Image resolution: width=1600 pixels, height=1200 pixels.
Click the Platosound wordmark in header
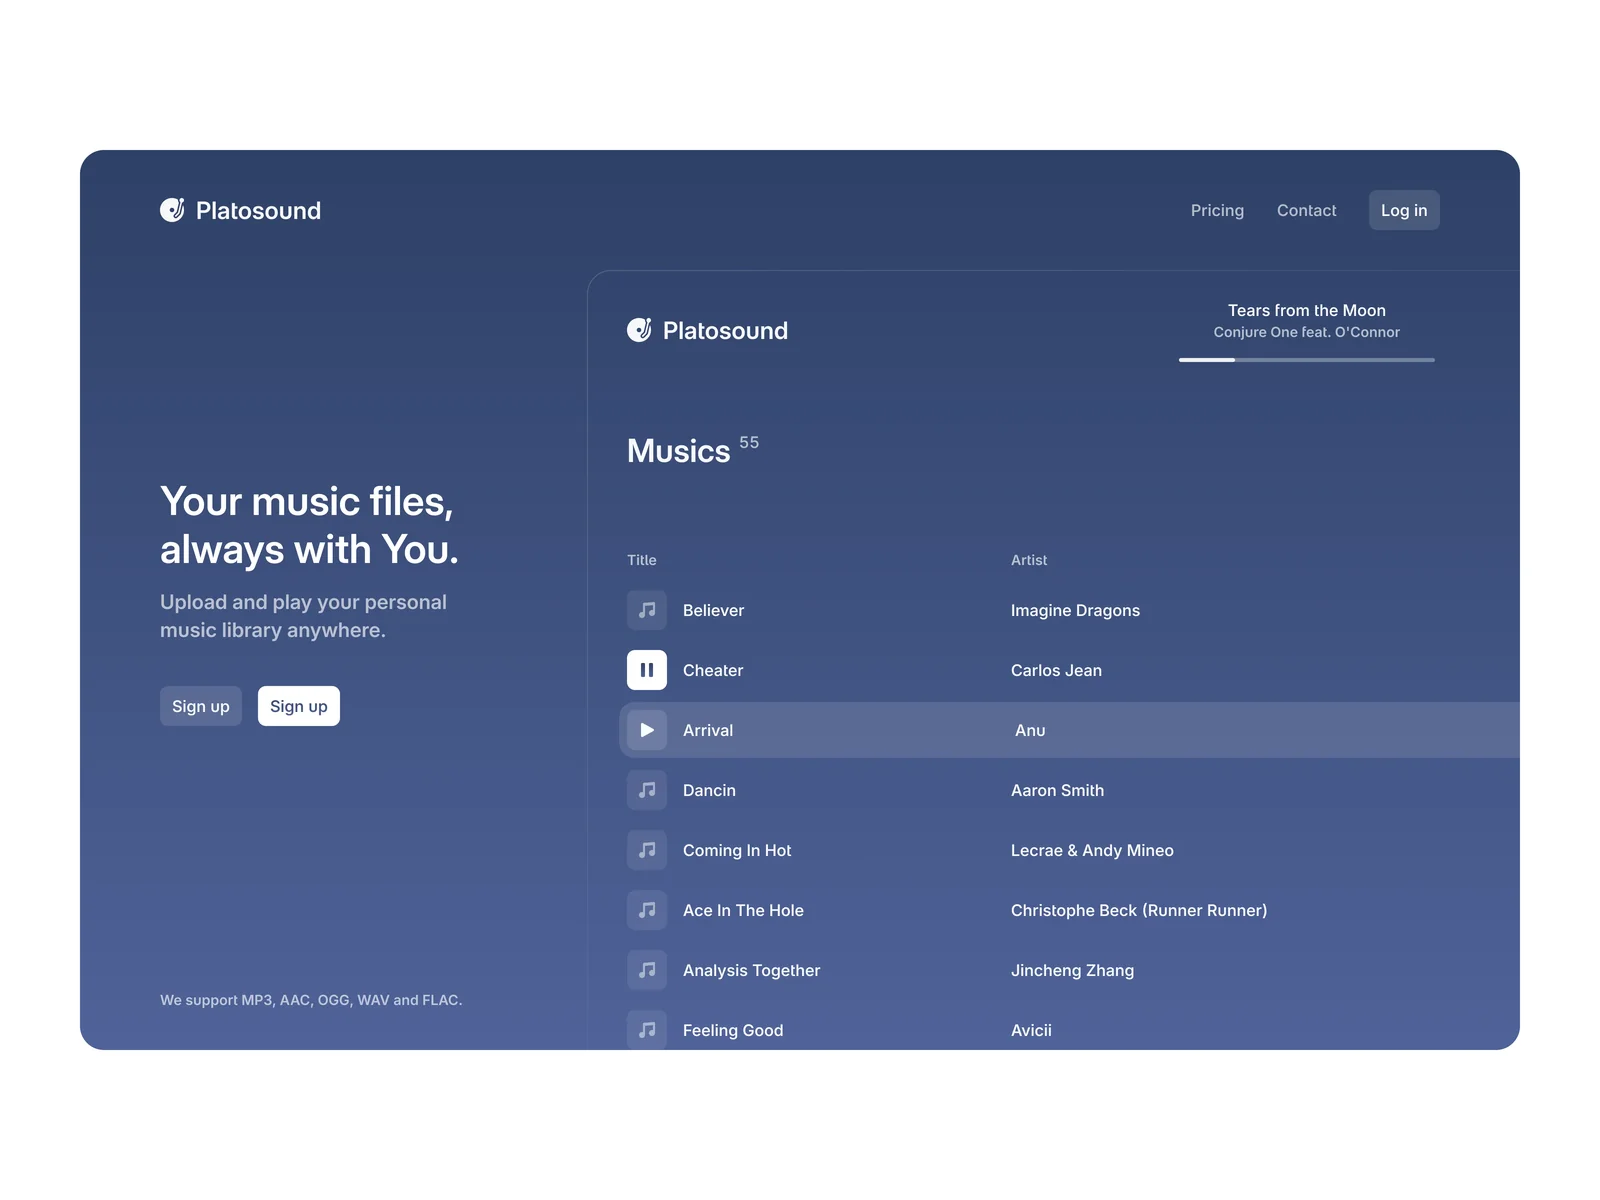coord(258,210)
